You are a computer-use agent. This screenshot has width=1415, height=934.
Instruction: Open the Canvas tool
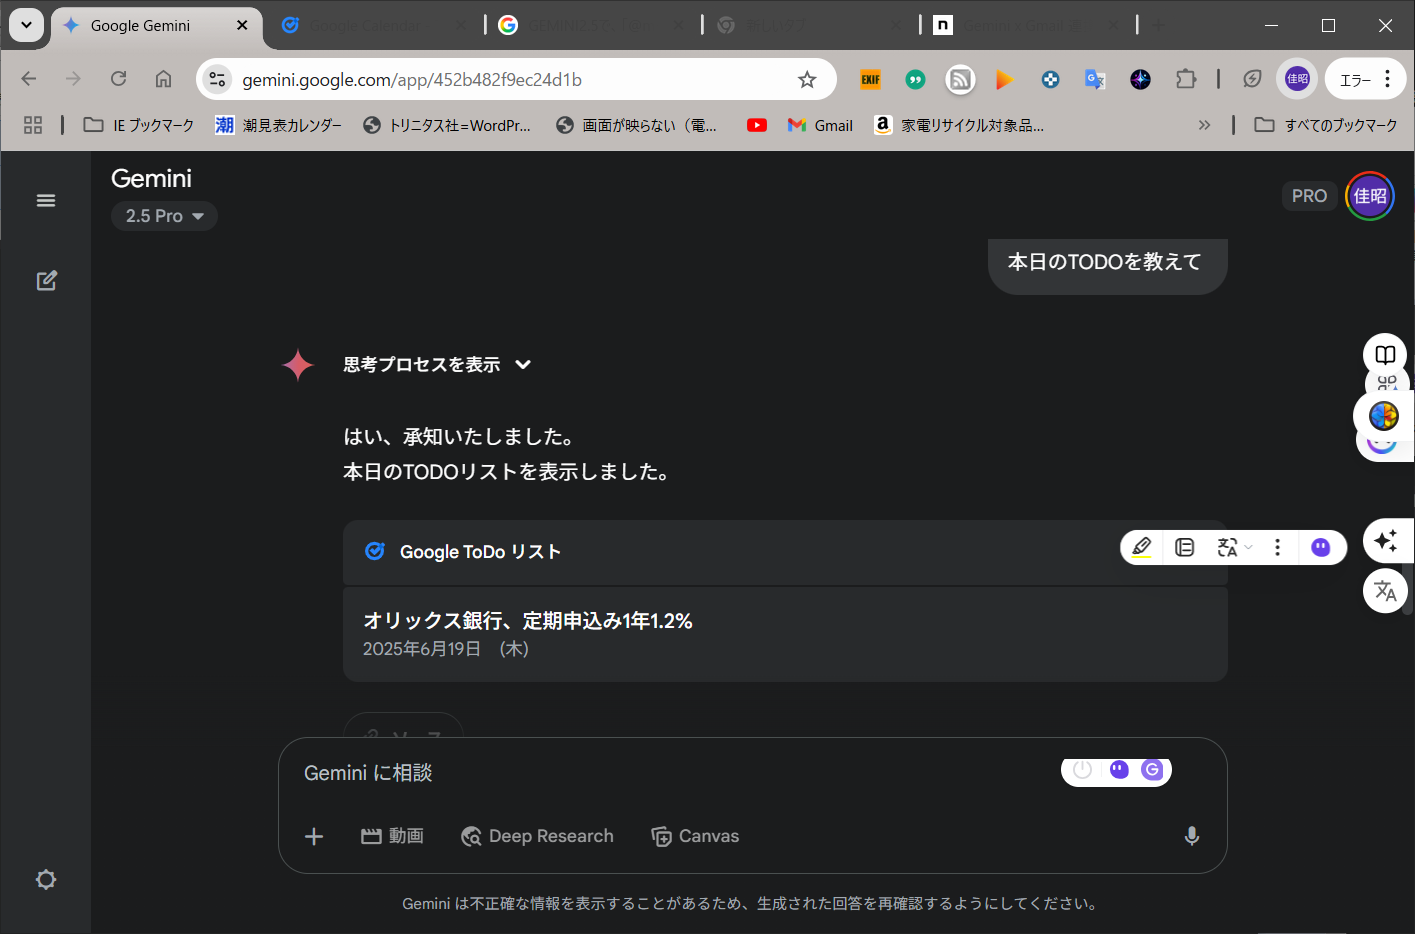pos(695,836)
